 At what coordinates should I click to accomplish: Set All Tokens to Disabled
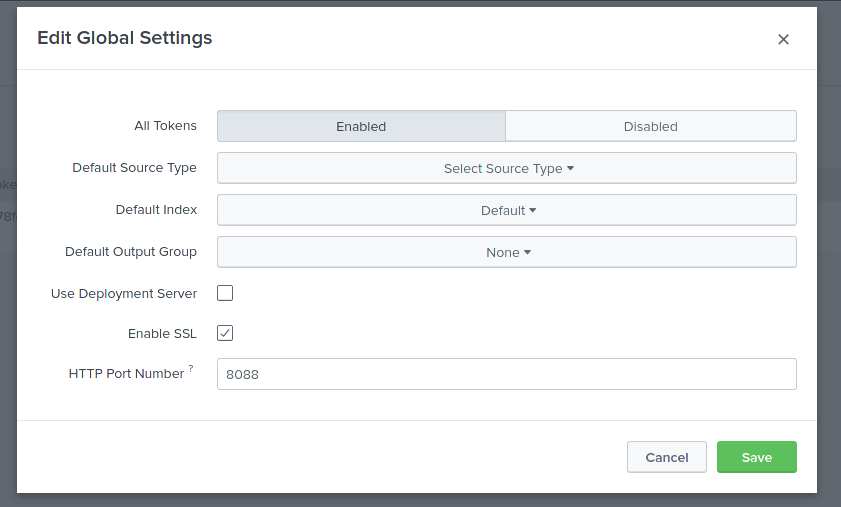pyautogui.click(x=650, y=126)
